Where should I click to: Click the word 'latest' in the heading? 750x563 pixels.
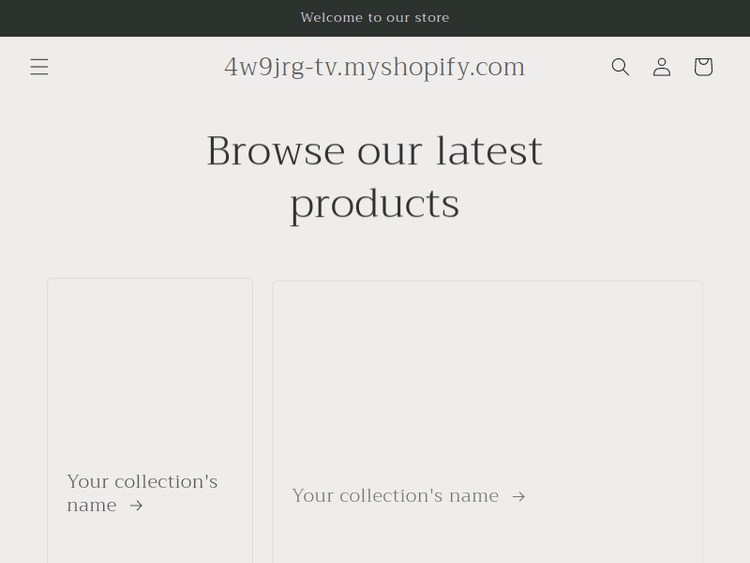click(489, 151)
